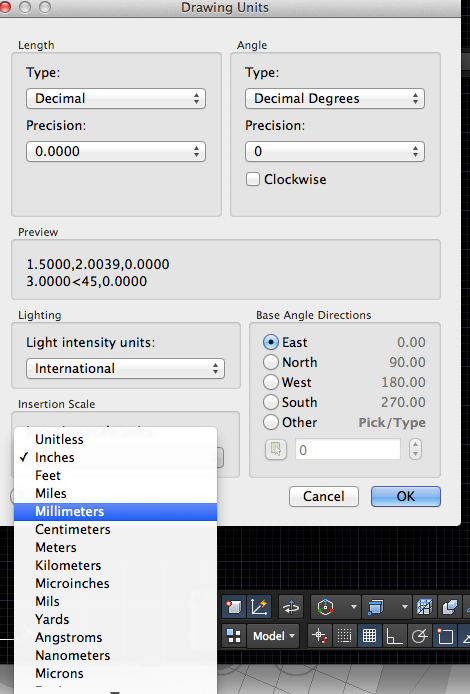
Task: Choose Millimeters from the units list
Action: [x=116, y=512]
